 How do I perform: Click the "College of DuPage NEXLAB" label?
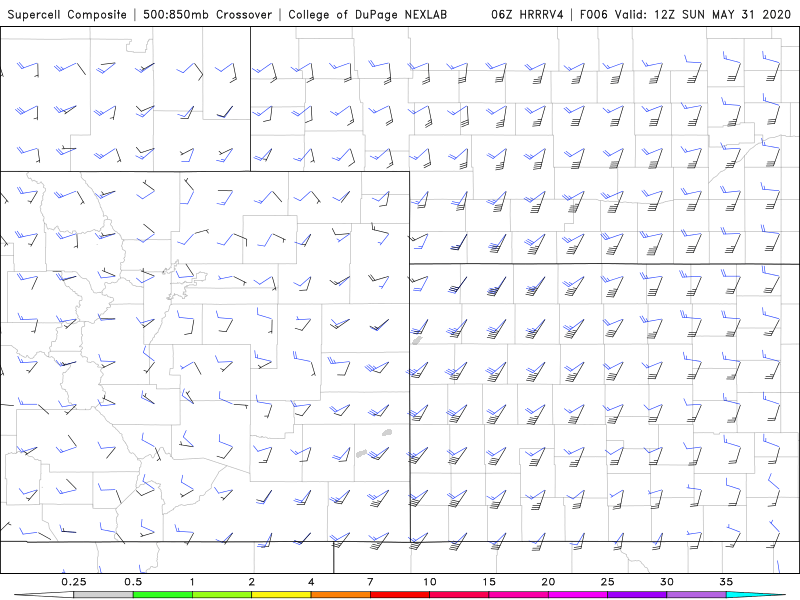tap(367, 15)
